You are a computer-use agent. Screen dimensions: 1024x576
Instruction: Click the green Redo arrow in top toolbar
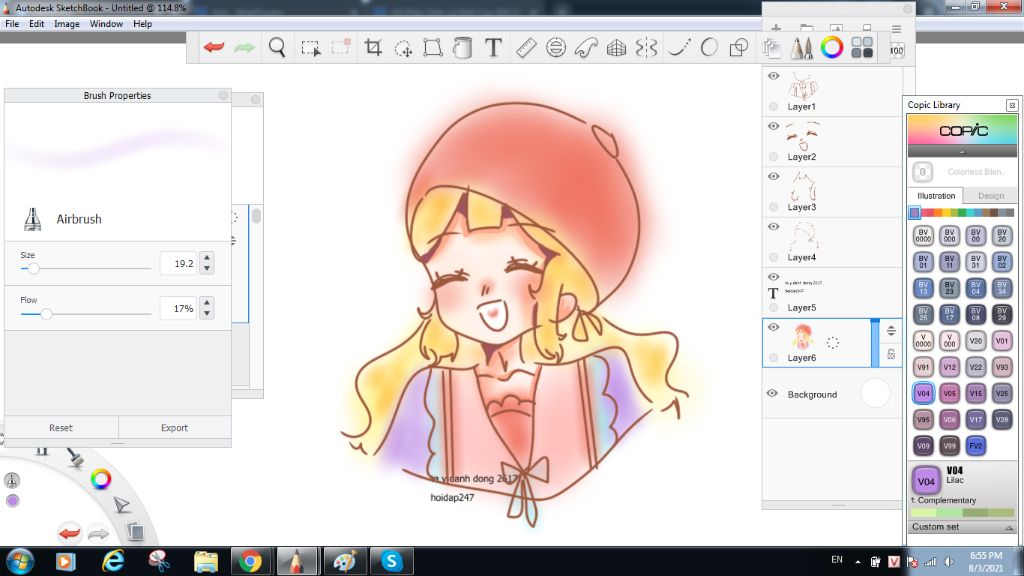coord(244,47)
